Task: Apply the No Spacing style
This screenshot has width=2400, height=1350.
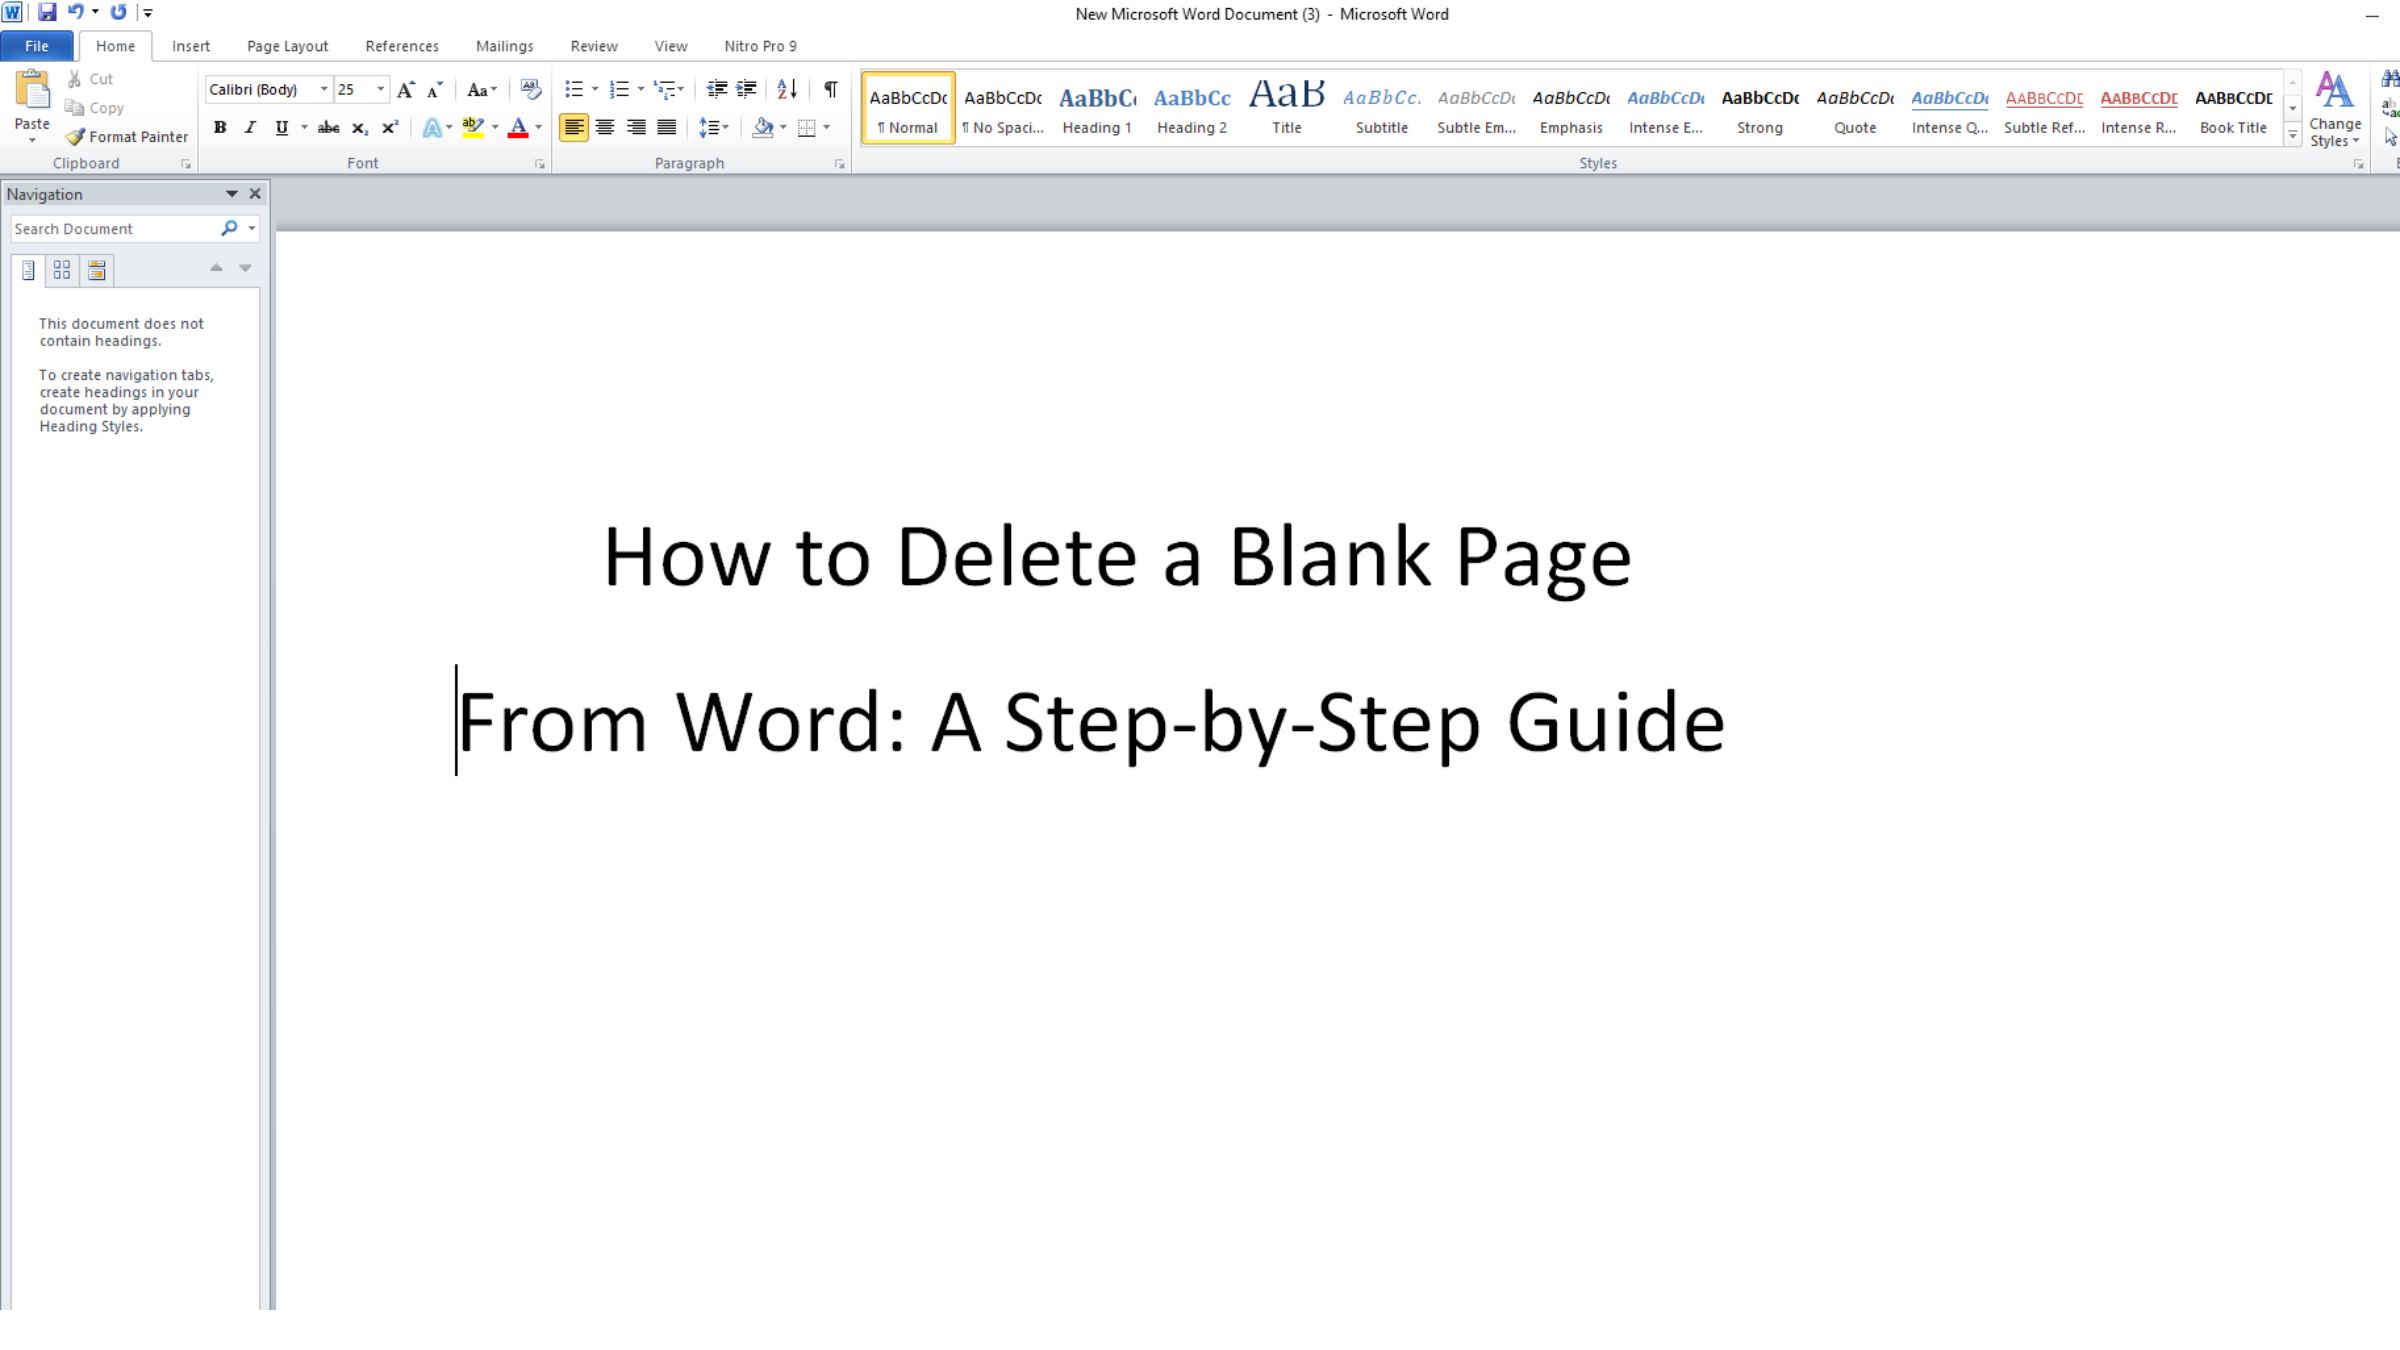Action: 1003,108
